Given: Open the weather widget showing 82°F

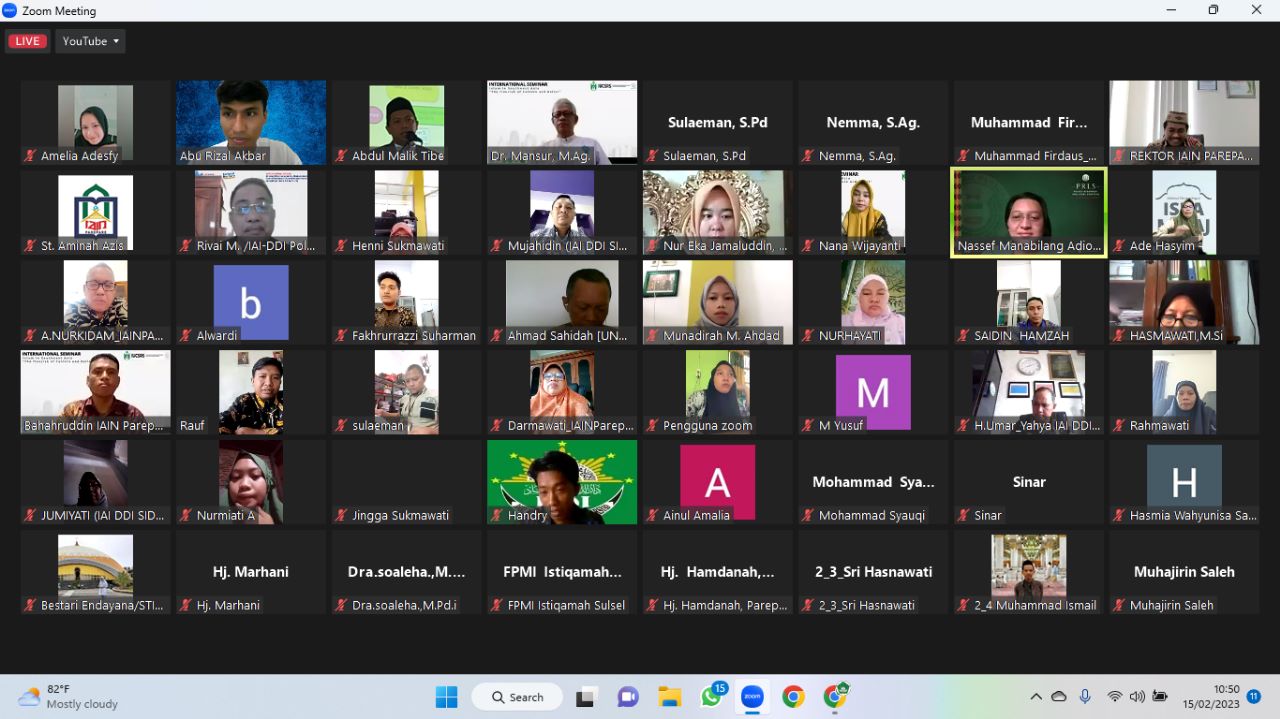Looking at the screenshot, I should [68, 697].
